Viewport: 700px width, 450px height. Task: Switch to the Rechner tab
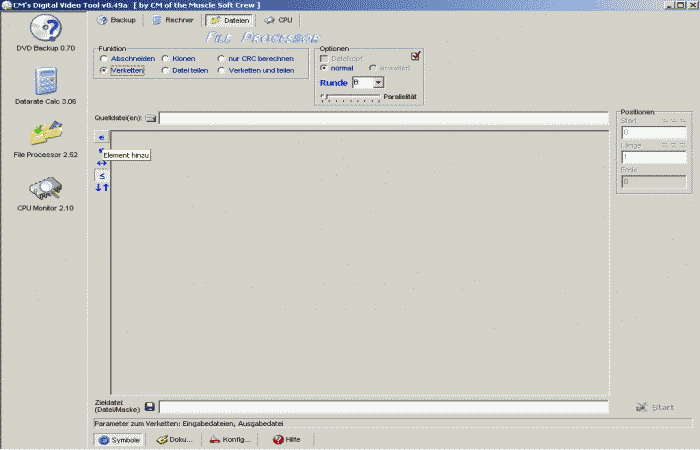(x=173, y=20)
